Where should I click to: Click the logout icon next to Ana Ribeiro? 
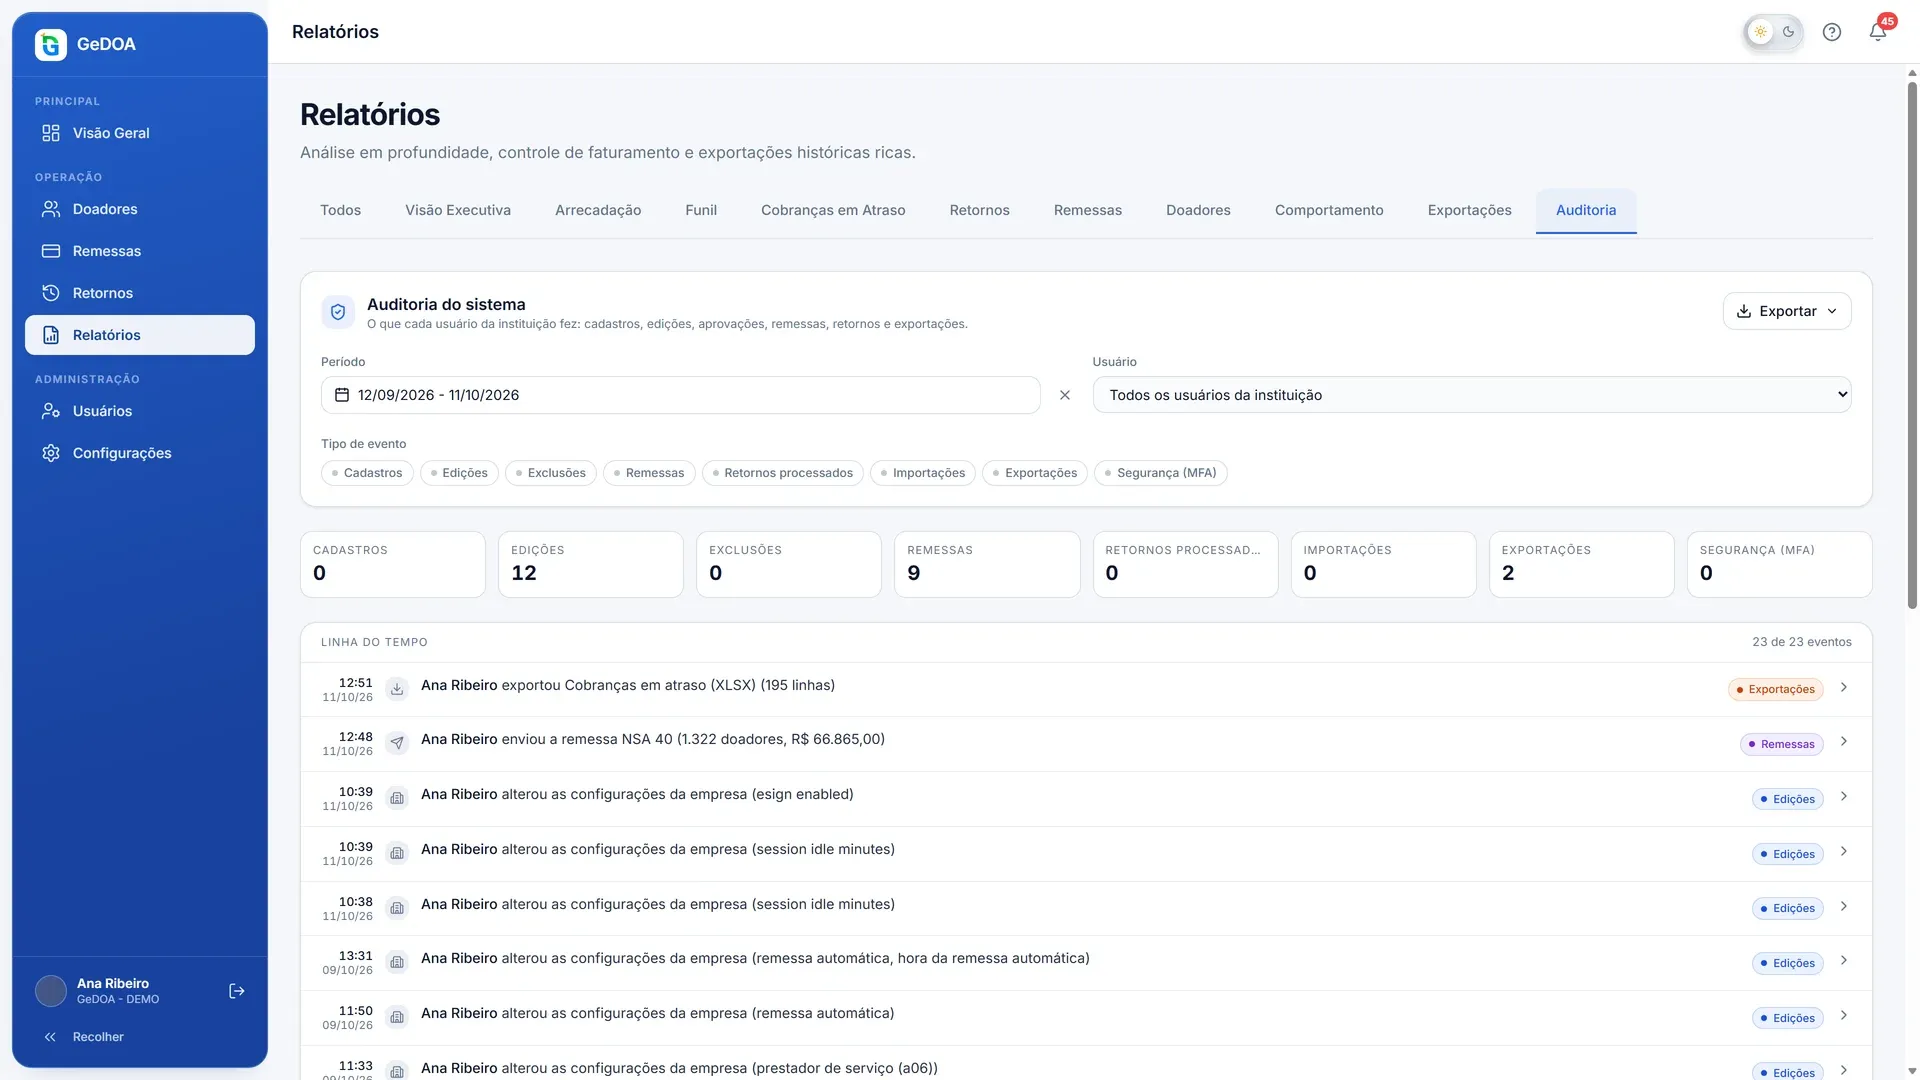pos(237,991)
